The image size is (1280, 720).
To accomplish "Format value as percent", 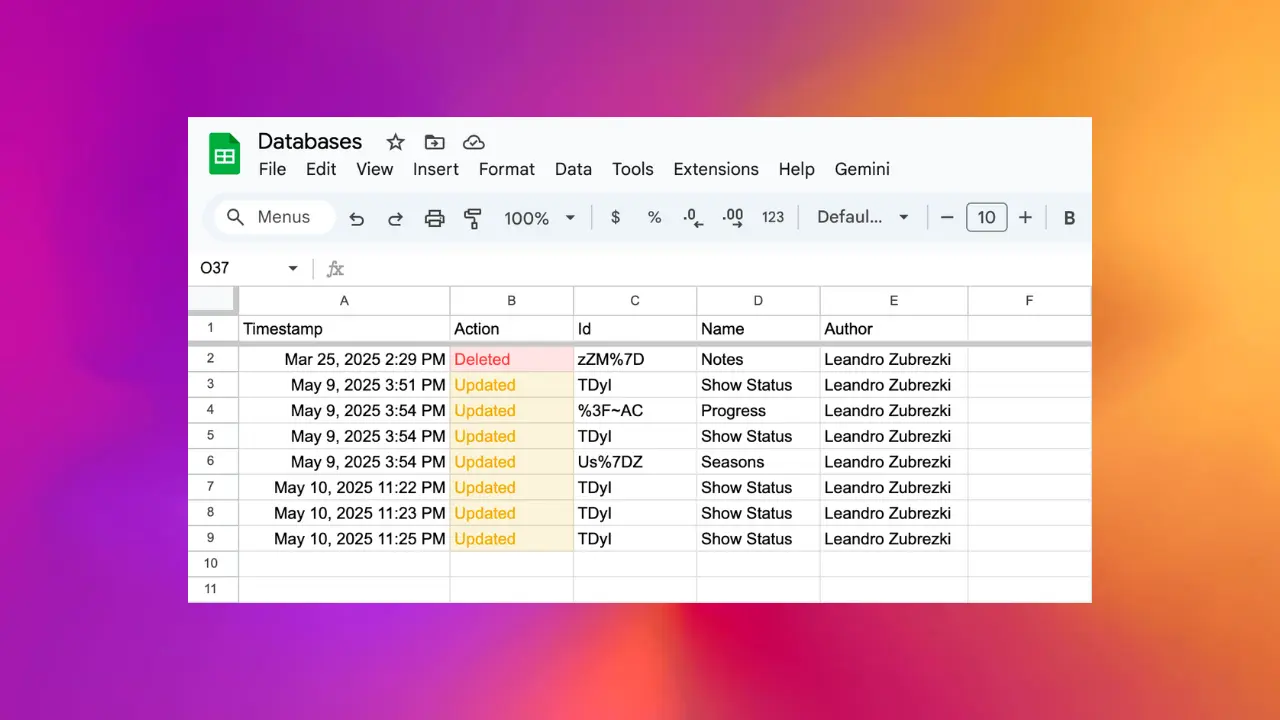I will [654, 217].
